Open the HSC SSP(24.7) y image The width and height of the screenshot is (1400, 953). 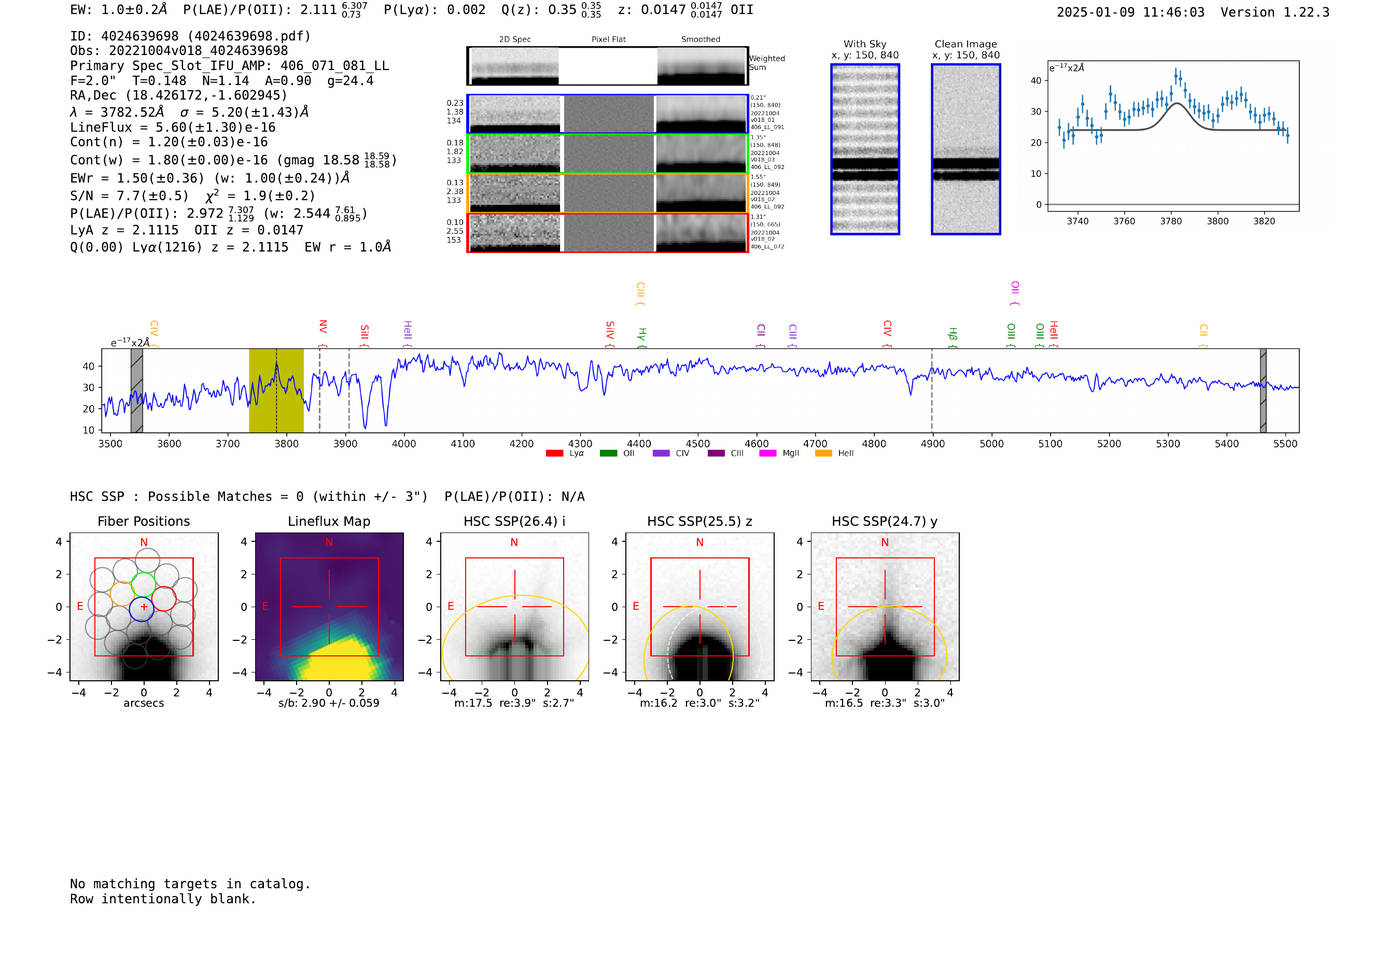click(x=885, y=607)
